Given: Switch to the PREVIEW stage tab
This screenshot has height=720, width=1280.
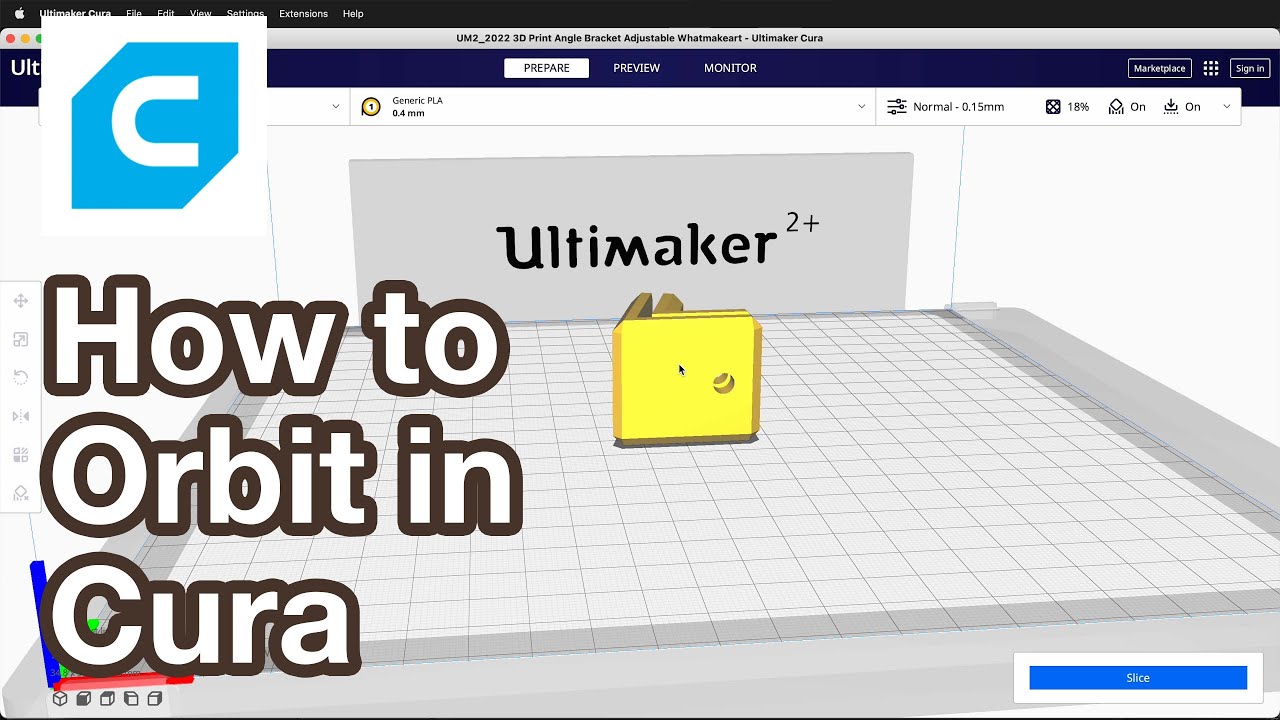Looking at the screenshot, I should 637,68.
